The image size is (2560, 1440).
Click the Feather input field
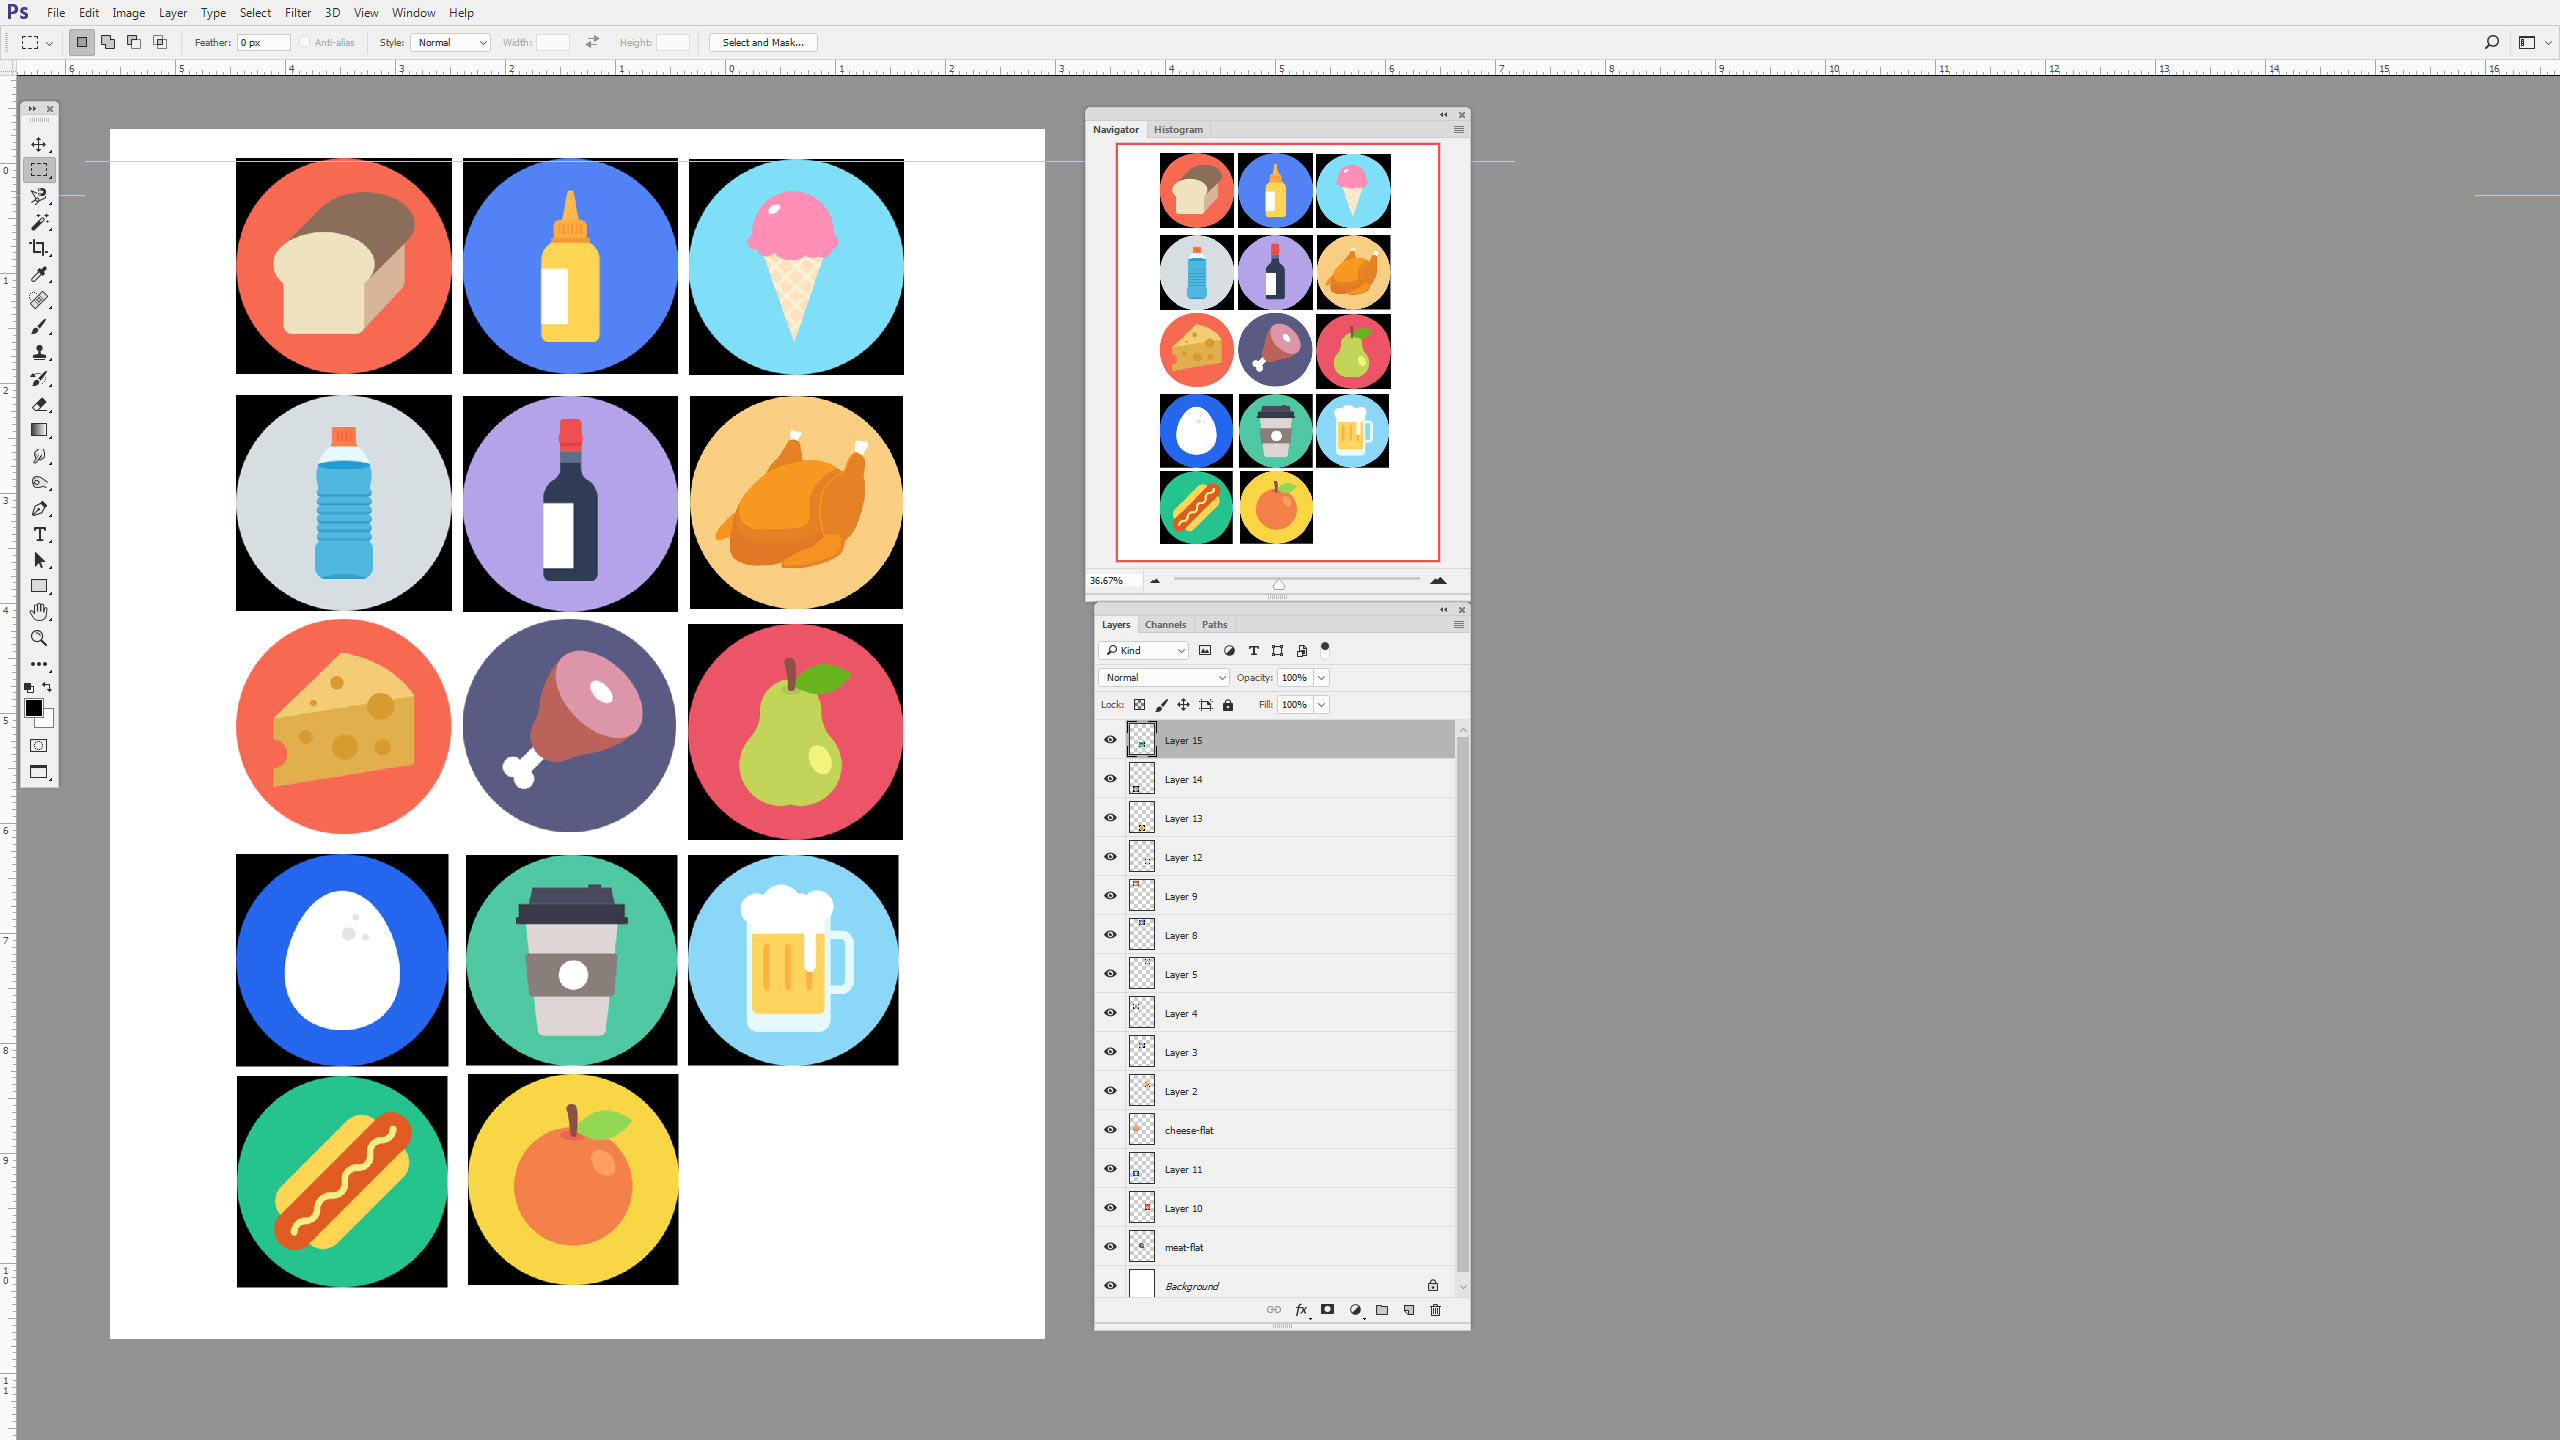click(264, 42)
